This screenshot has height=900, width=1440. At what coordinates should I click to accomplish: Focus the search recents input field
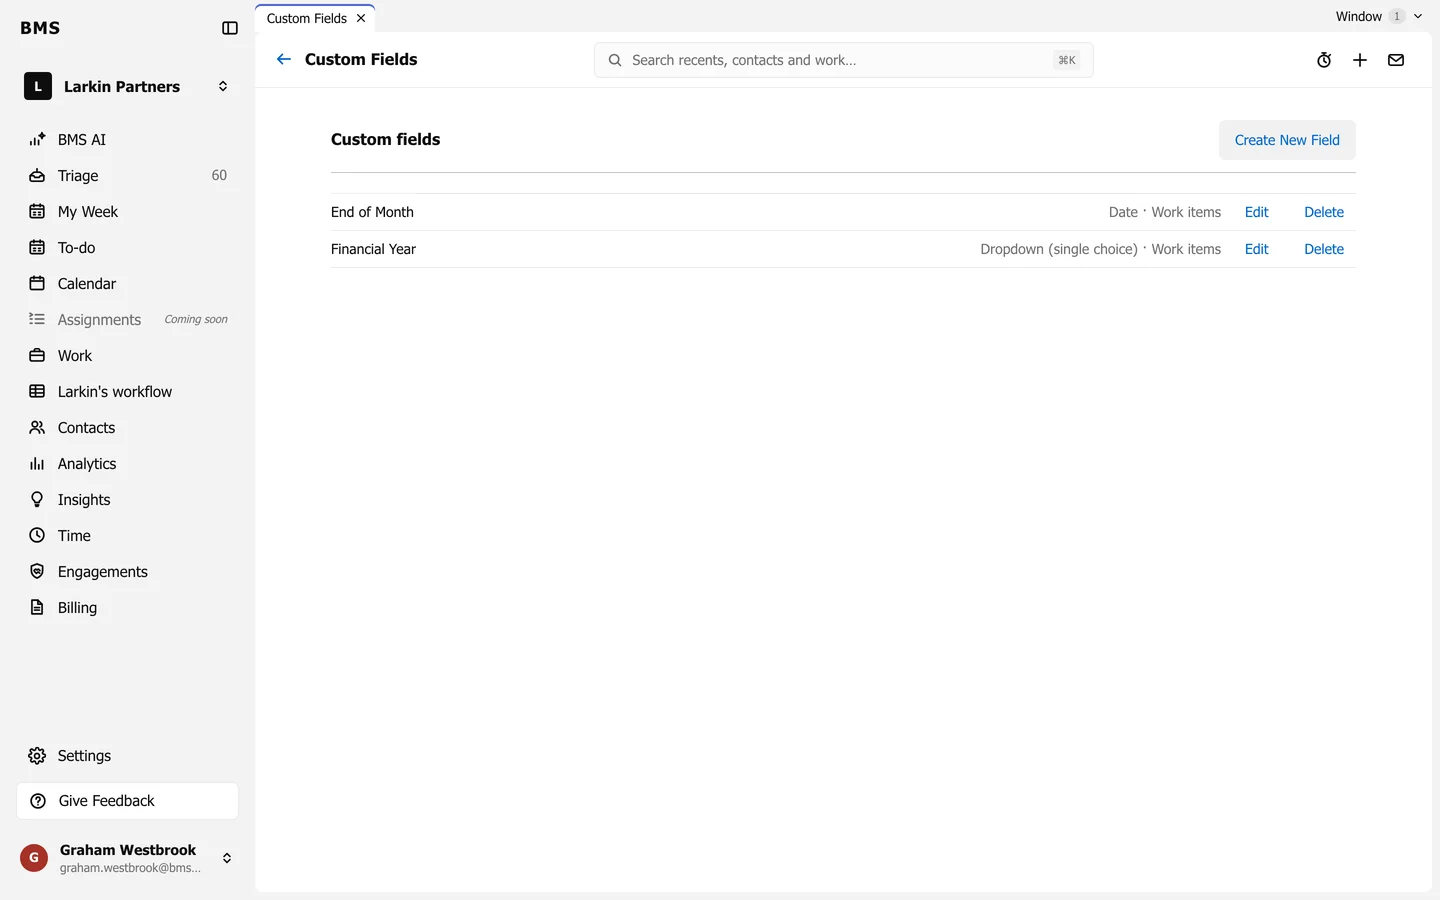tap(843, 60)
